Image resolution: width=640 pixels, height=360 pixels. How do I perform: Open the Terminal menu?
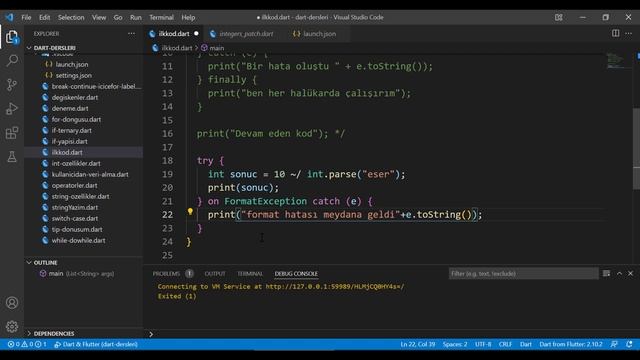161,18
